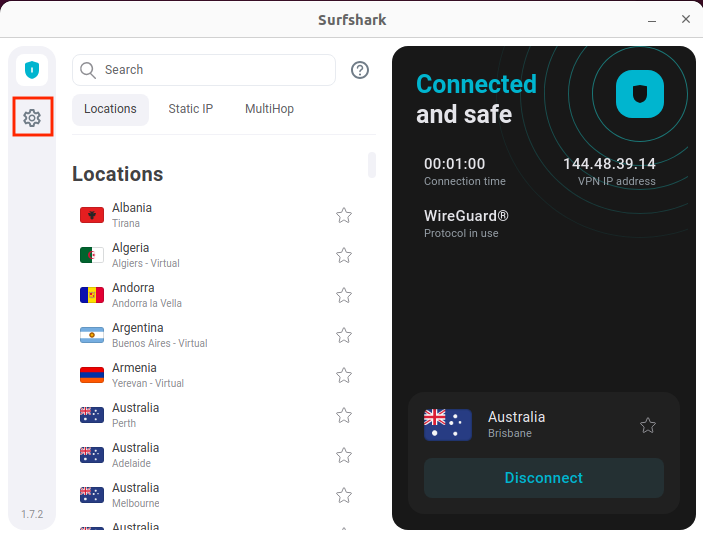The height and width of the screenshot is (538, 703).
Task: Switch to the Static IP tab
Action: (x=190, y=109)
